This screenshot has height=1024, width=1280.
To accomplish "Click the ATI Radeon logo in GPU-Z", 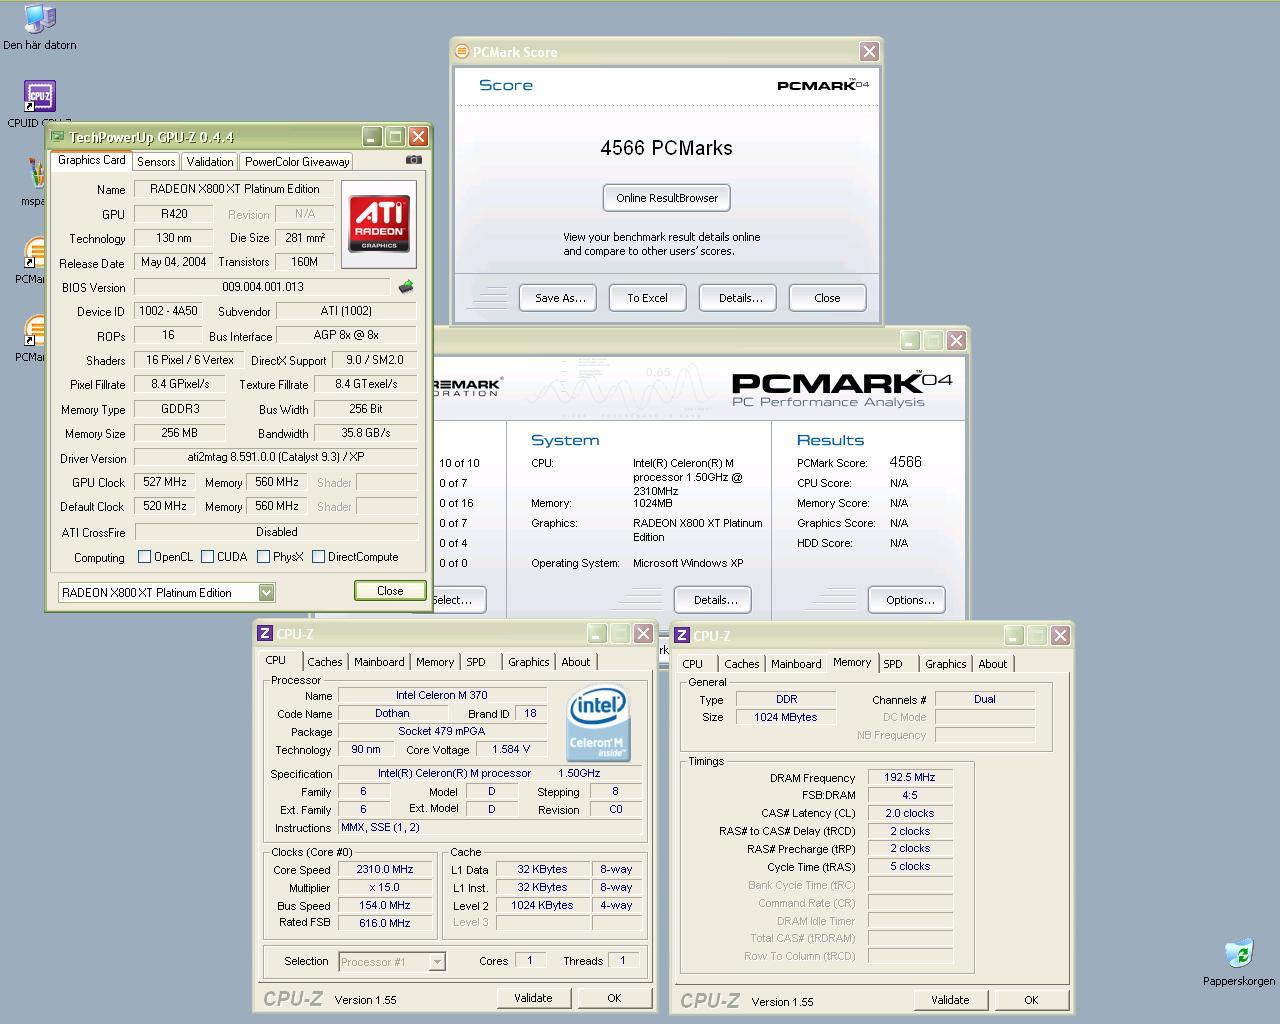I will (379, 224).
